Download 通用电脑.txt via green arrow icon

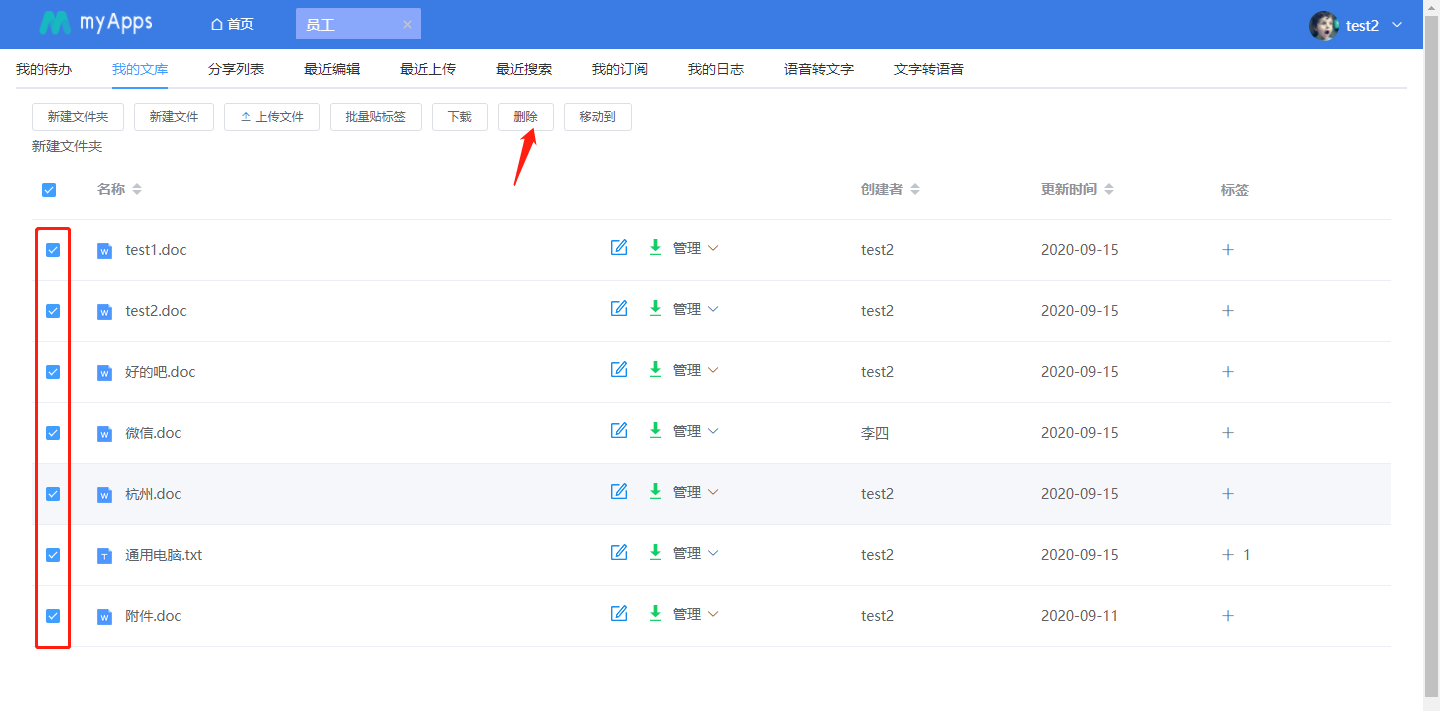click(x=655, y=552)
